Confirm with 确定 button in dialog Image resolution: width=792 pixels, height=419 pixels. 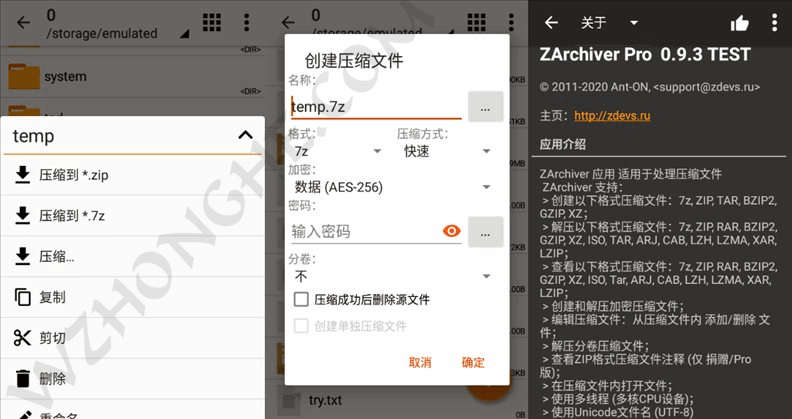coord(473,362)
